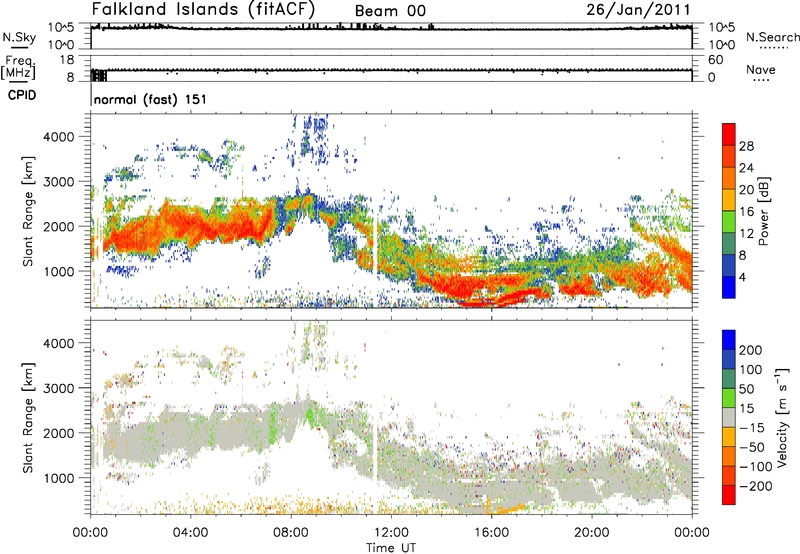Viewport: 800px width, 554px height.
Task: Click the '20:00' time axis label
Action: coord(592,533)
